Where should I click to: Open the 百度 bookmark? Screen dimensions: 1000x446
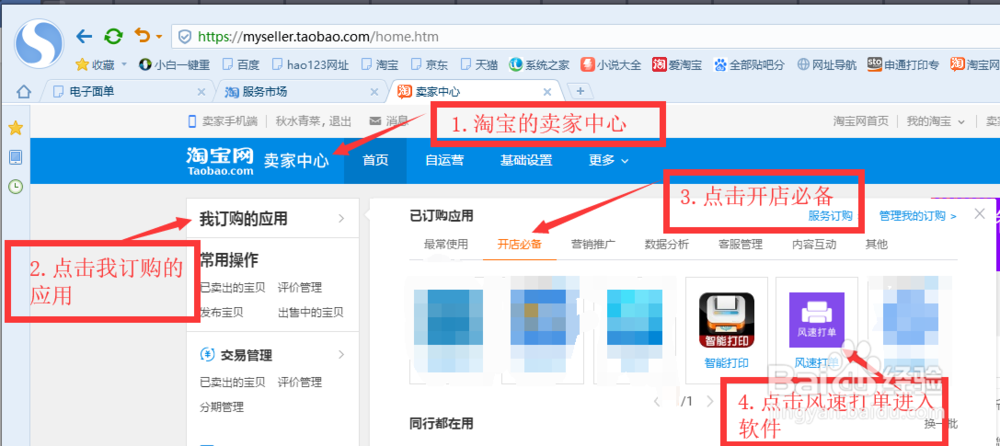click(x=240, y=64)
